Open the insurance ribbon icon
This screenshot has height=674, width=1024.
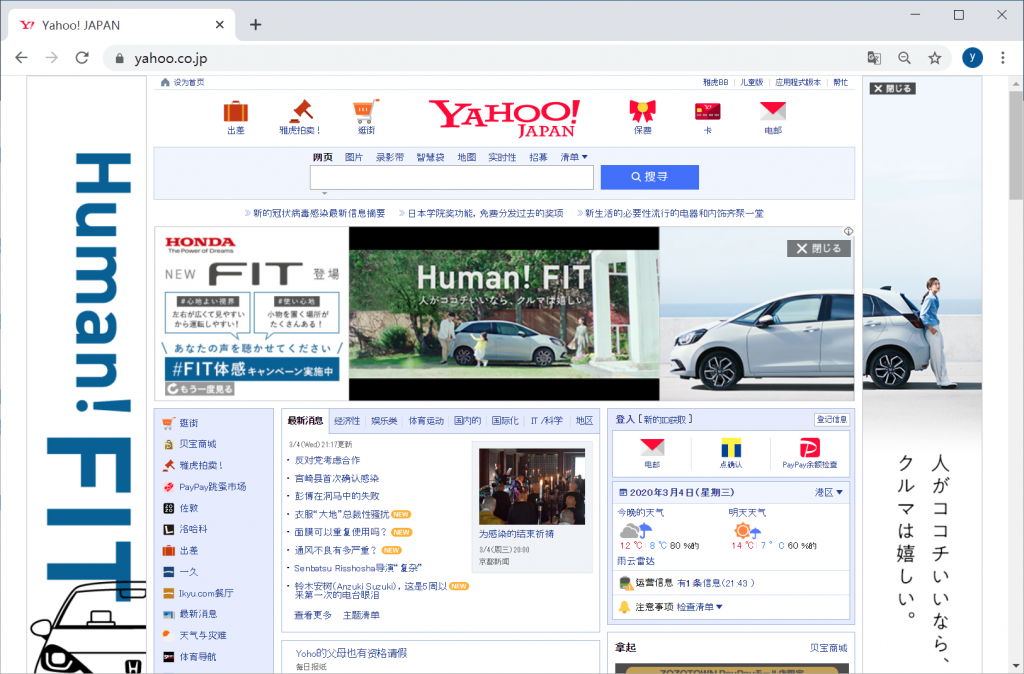click(x=642, y=111)
